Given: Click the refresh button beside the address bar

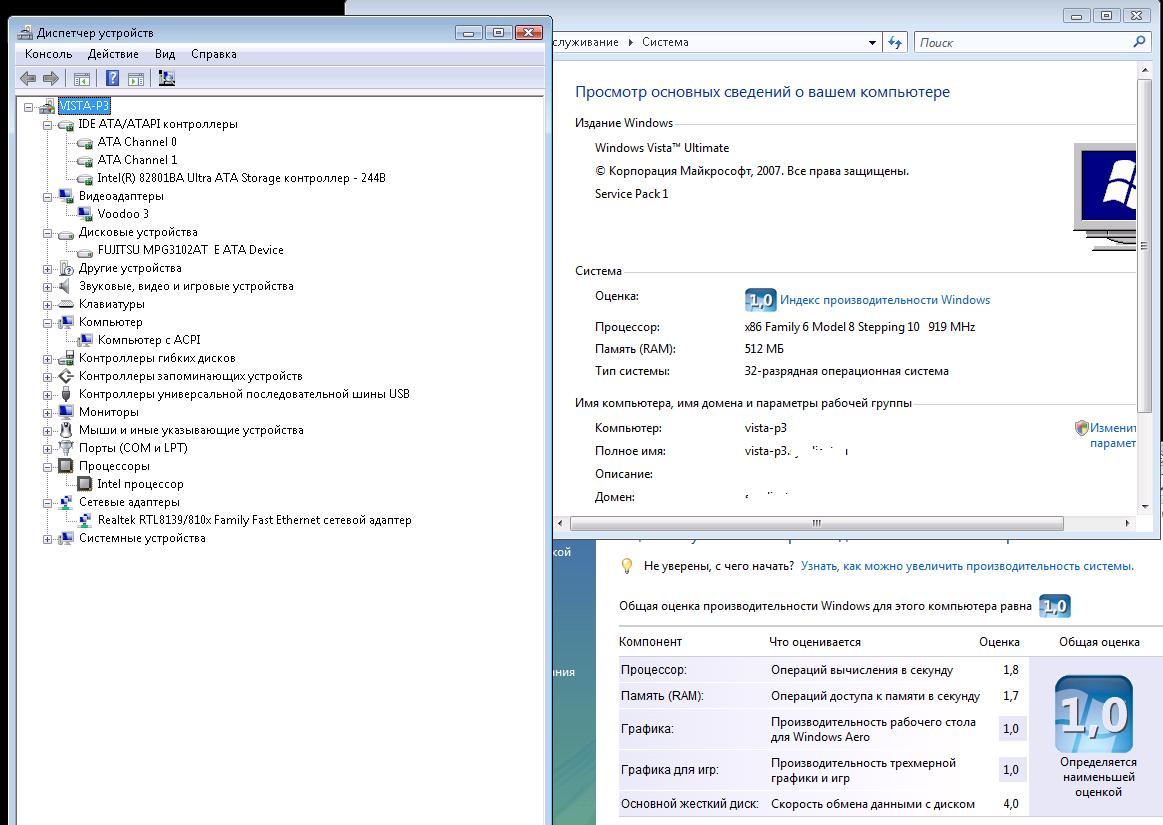Looking at the screenshot, I should coord(895,42).
